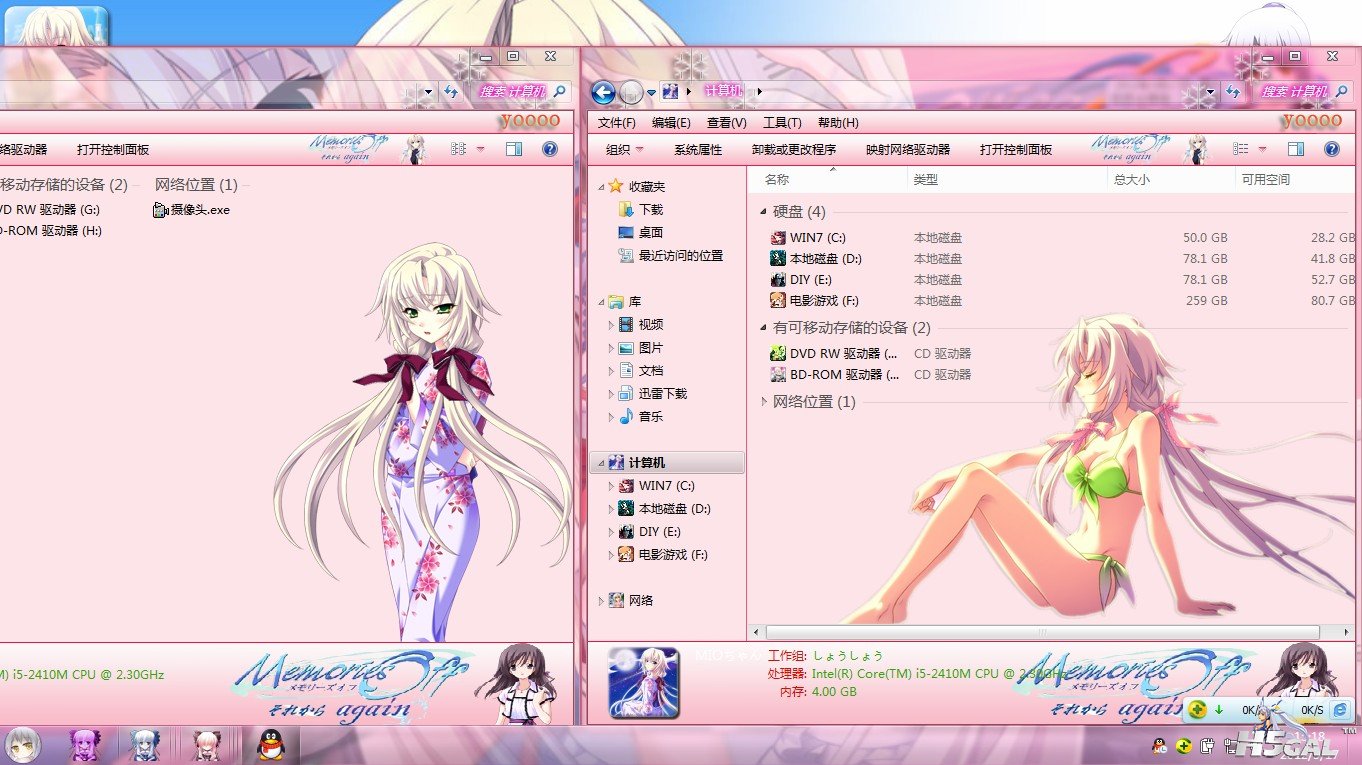1362x765 pixels.
Task: Toggle the preview pane in the right window
Action: click(x=1296, y=149)
